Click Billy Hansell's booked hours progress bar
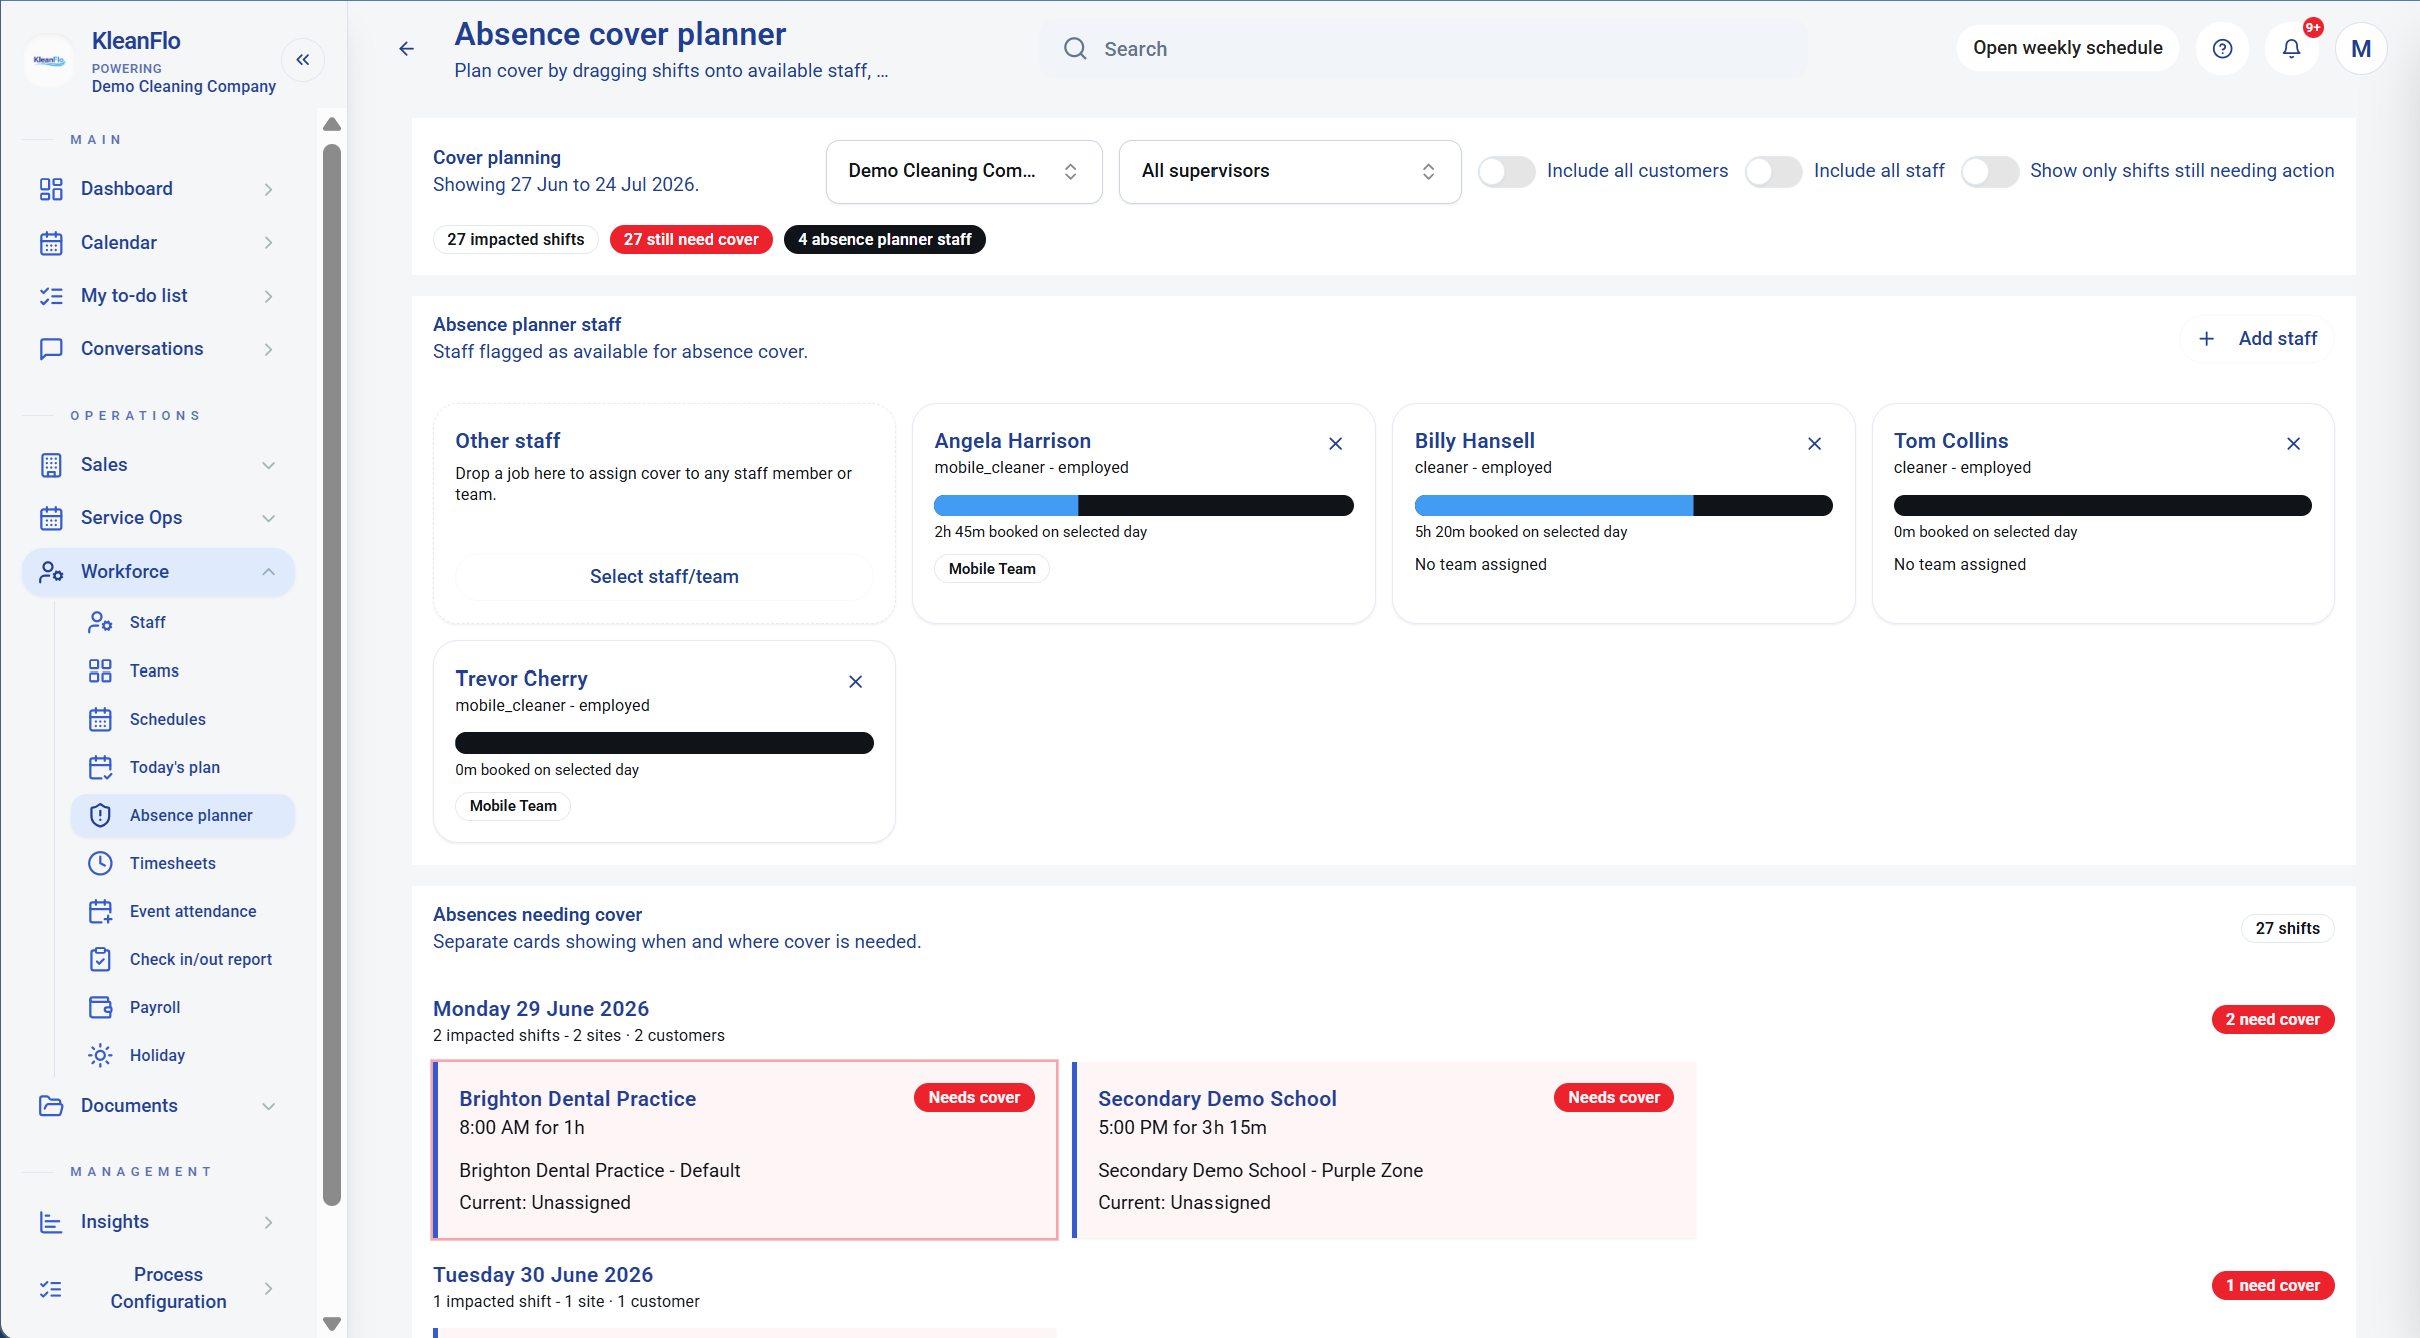The height and width of the screenshot is (1338, 2420). coord(1623,505)
